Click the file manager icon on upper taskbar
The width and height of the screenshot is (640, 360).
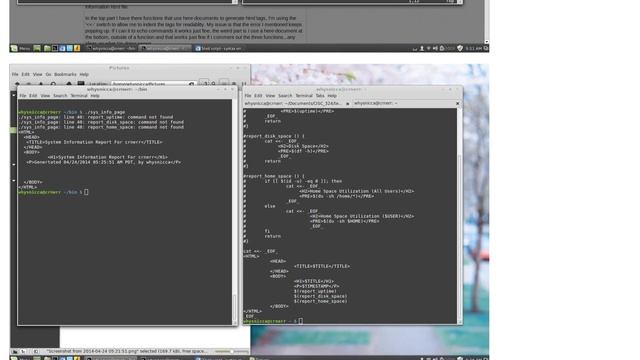[47, 48]
